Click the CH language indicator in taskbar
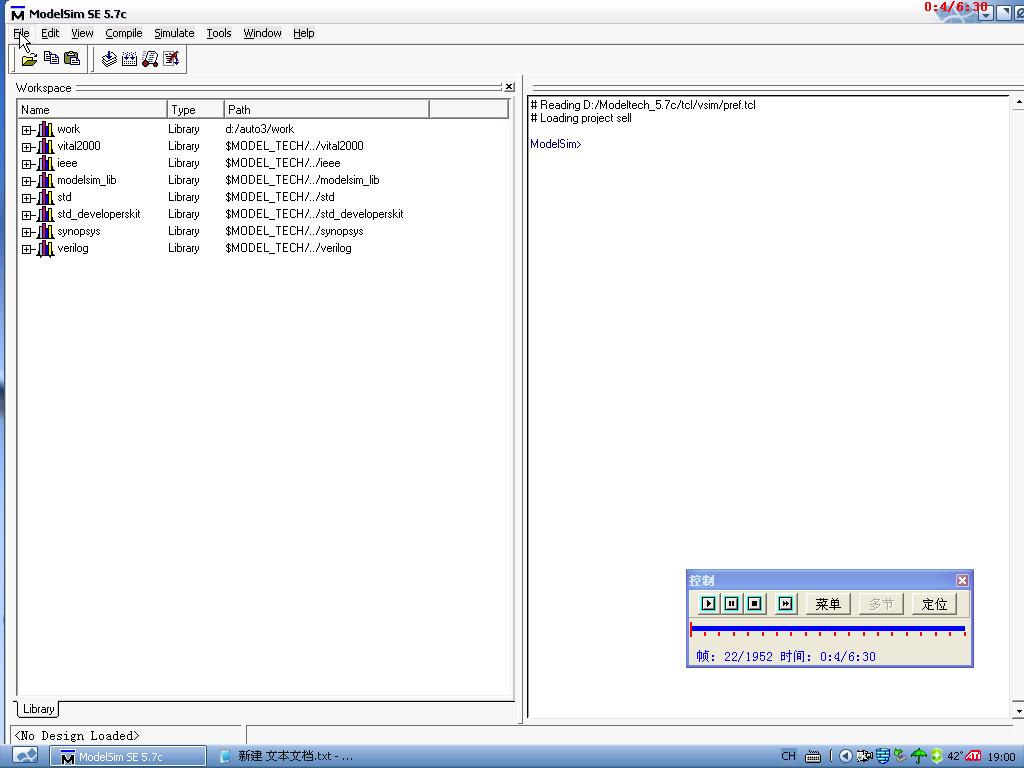The height and width of the screenshot is (768, 1024). coord(788,756)
